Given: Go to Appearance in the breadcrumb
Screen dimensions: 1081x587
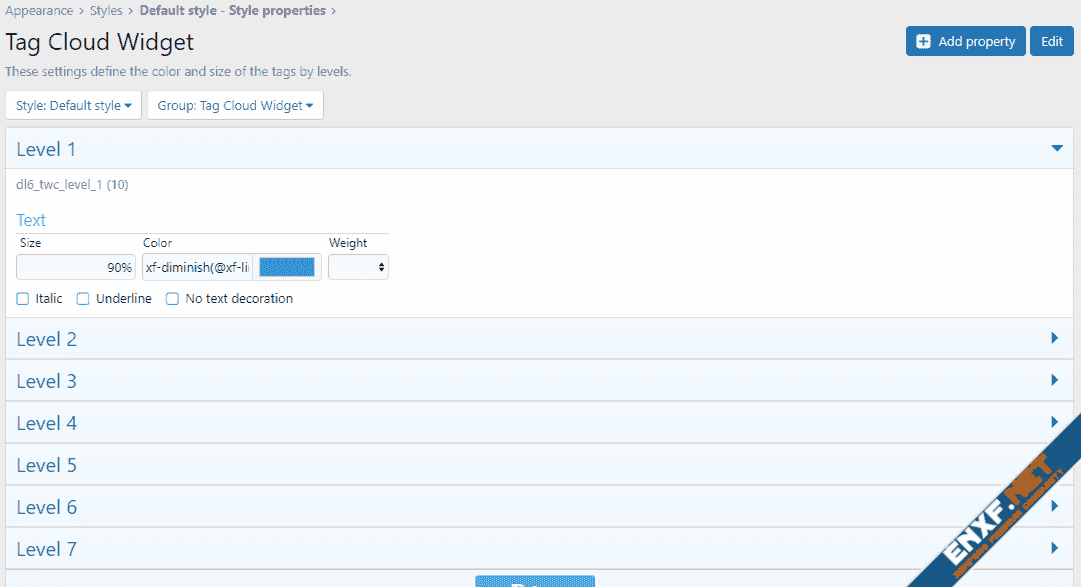Looking at the screenshot, I should 39,11.
